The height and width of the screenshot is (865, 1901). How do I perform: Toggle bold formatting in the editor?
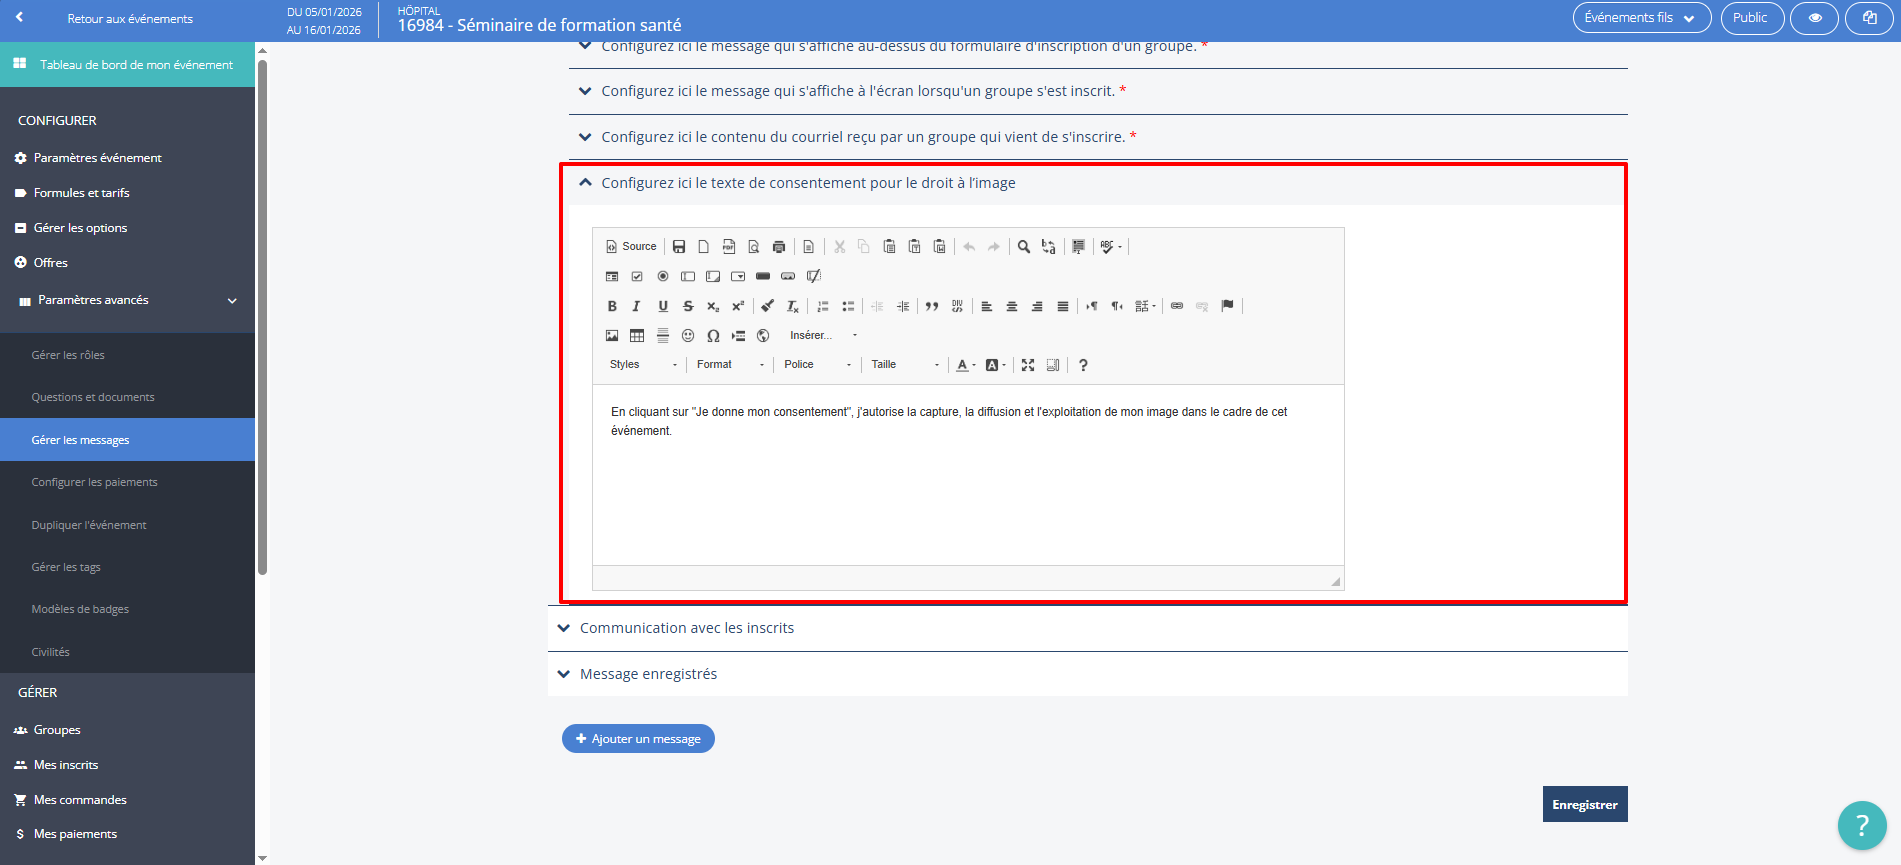(612, 306)
